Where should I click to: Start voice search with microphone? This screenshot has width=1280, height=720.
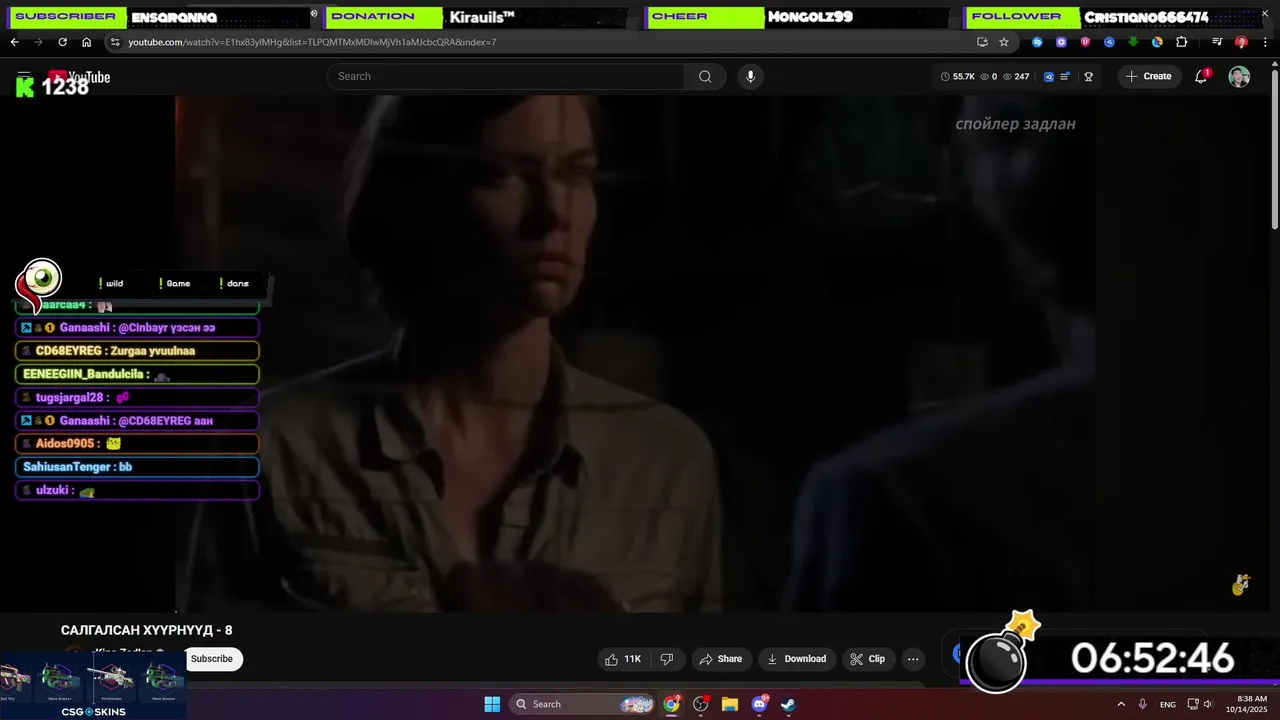click(750, 76)
